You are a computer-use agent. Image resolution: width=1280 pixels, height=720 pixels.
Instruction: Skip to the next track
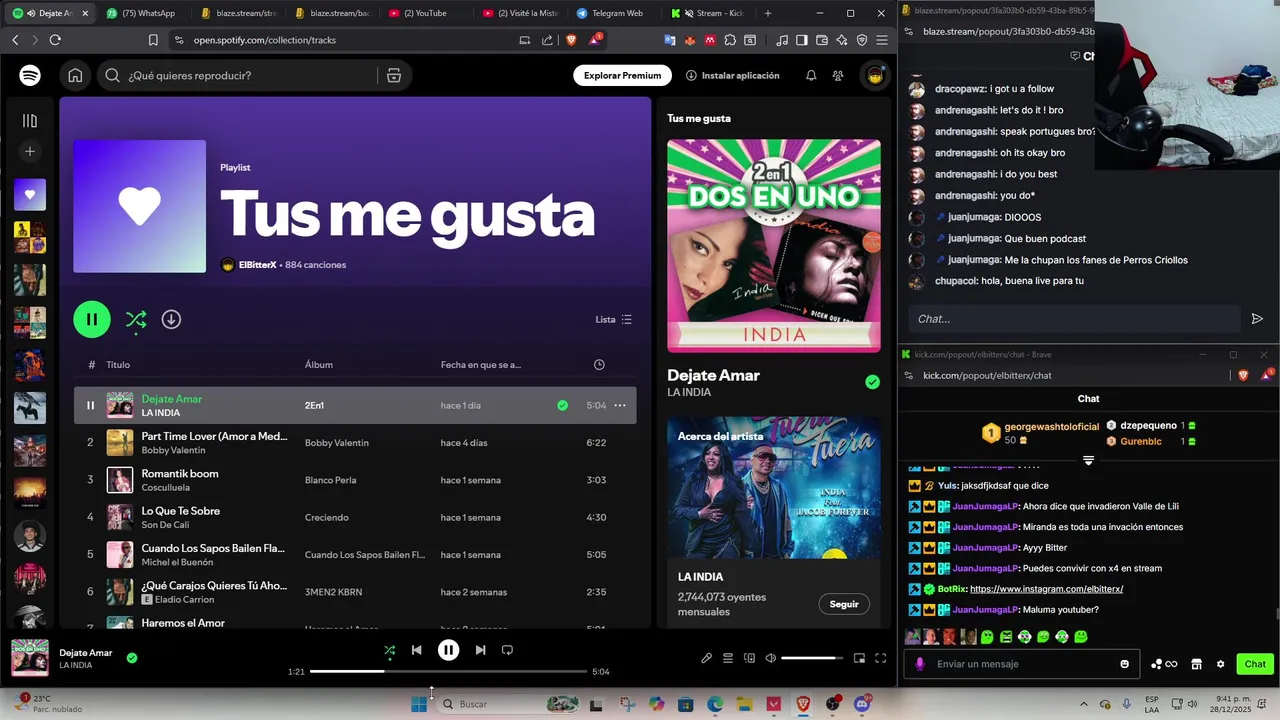tap(480, 650)
